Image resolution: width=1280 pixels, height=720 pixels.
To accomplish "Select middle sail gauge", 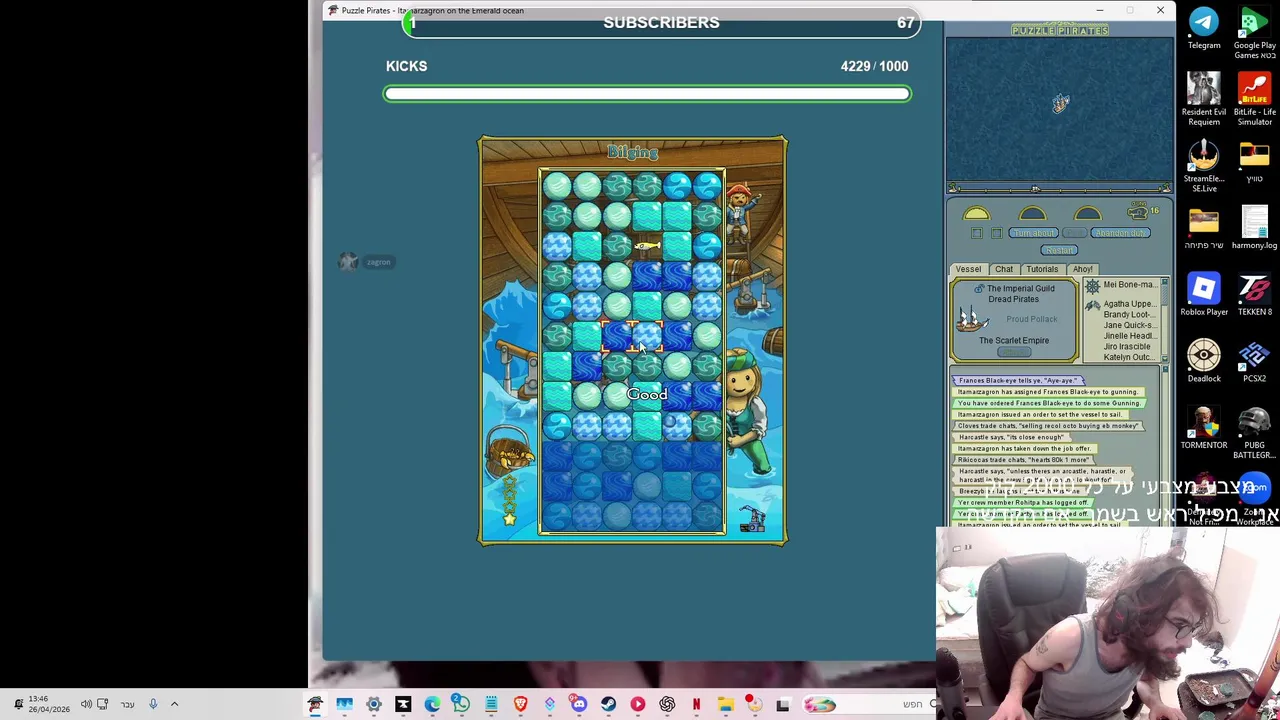I will 1032,214.
